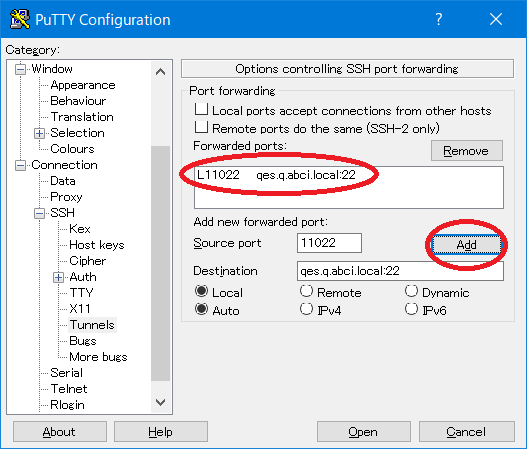Open the Proxy category
The height and width of the screenshot is (449, 527).
[66, 197]
